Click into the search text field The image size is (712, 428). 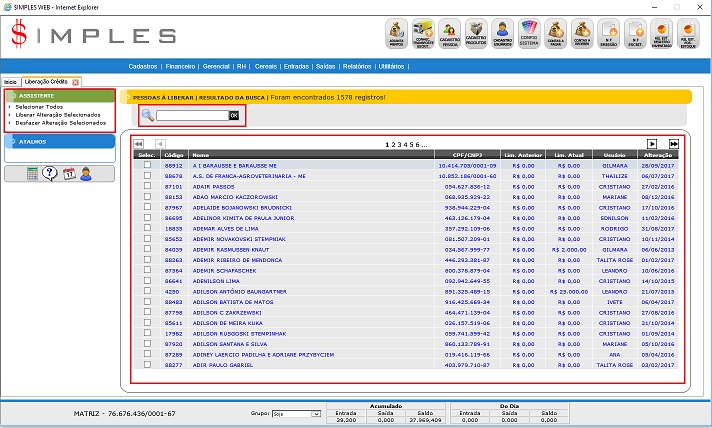192,116
